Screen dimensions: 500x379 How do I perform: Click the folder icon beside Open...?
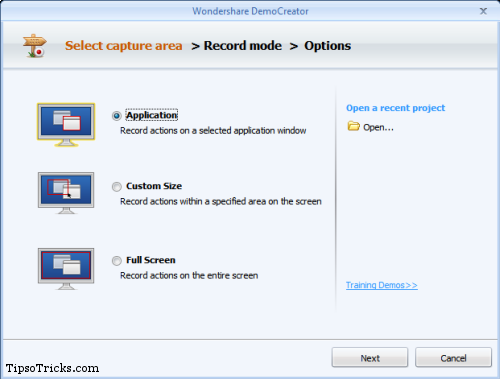353,127
